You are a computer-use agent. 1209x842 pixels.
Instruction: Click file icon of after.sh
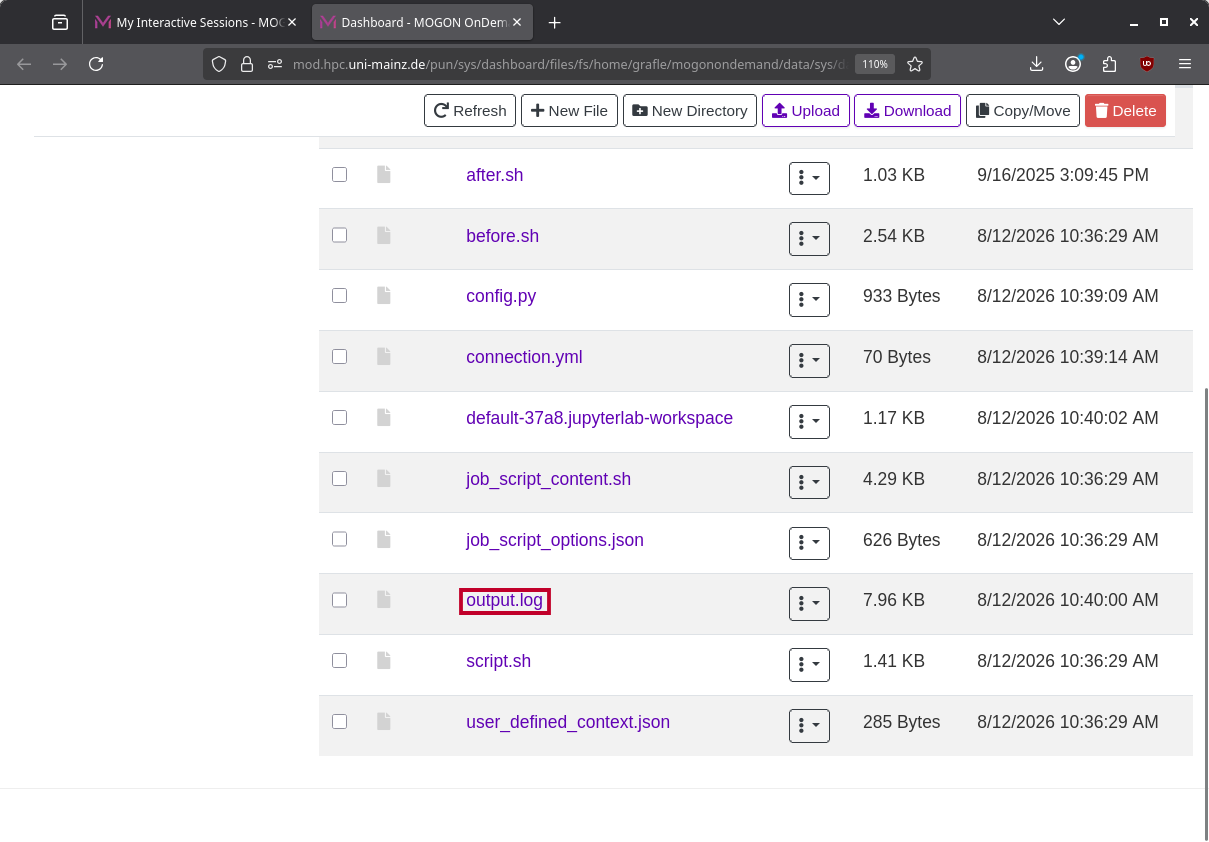pyautogui.click(x=383, y=174)
